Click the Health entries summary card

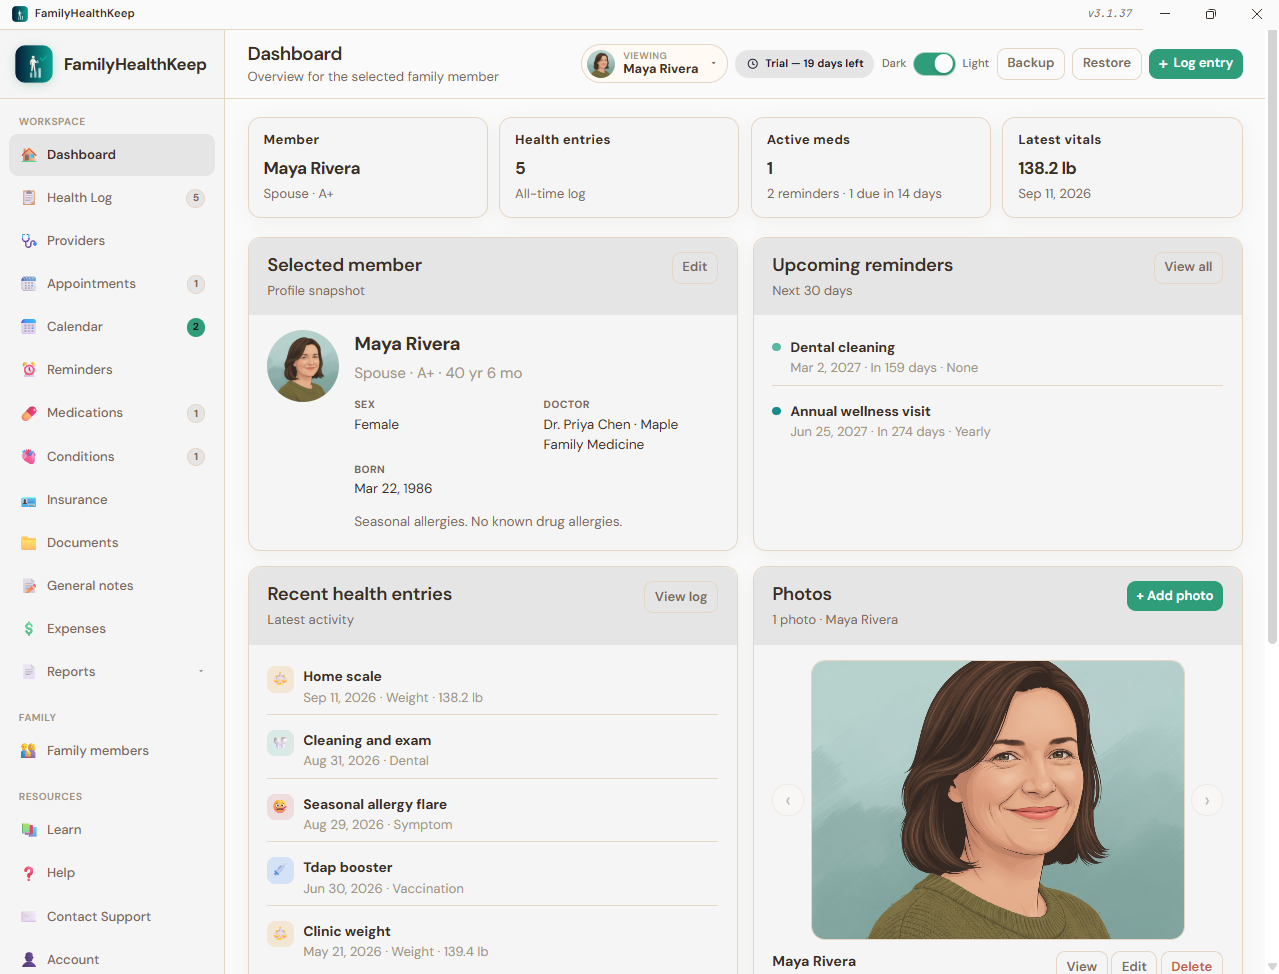[x=619, y=167]
